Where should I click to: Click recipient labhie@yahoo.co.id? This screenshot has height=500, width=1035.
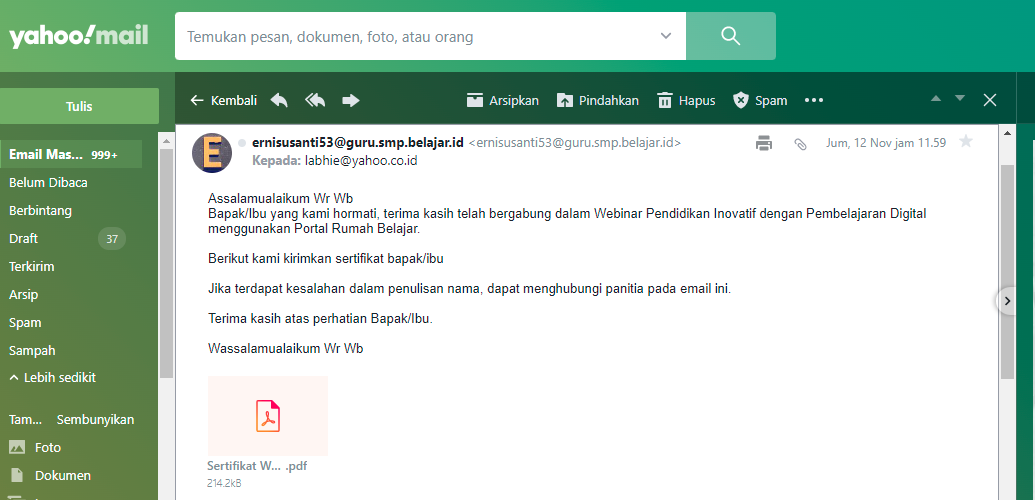point(361,160)
